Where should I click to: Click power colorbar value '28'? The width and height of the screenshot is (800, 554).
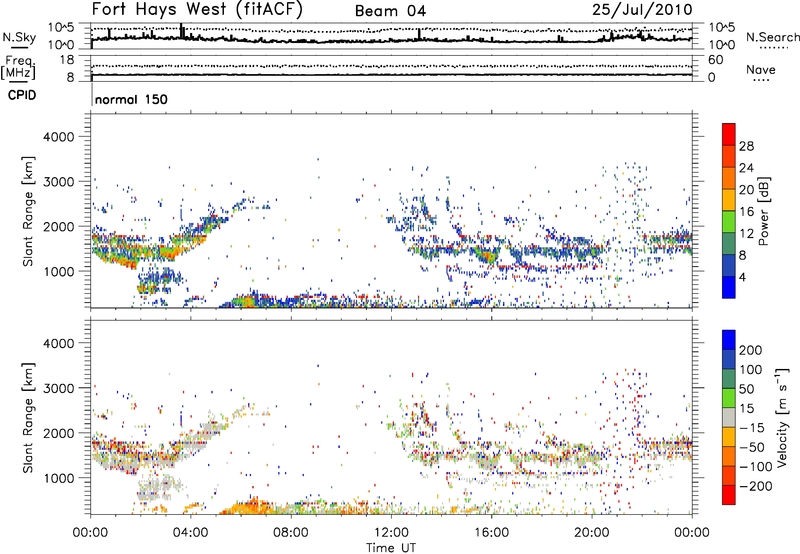[x=746, y=146]
